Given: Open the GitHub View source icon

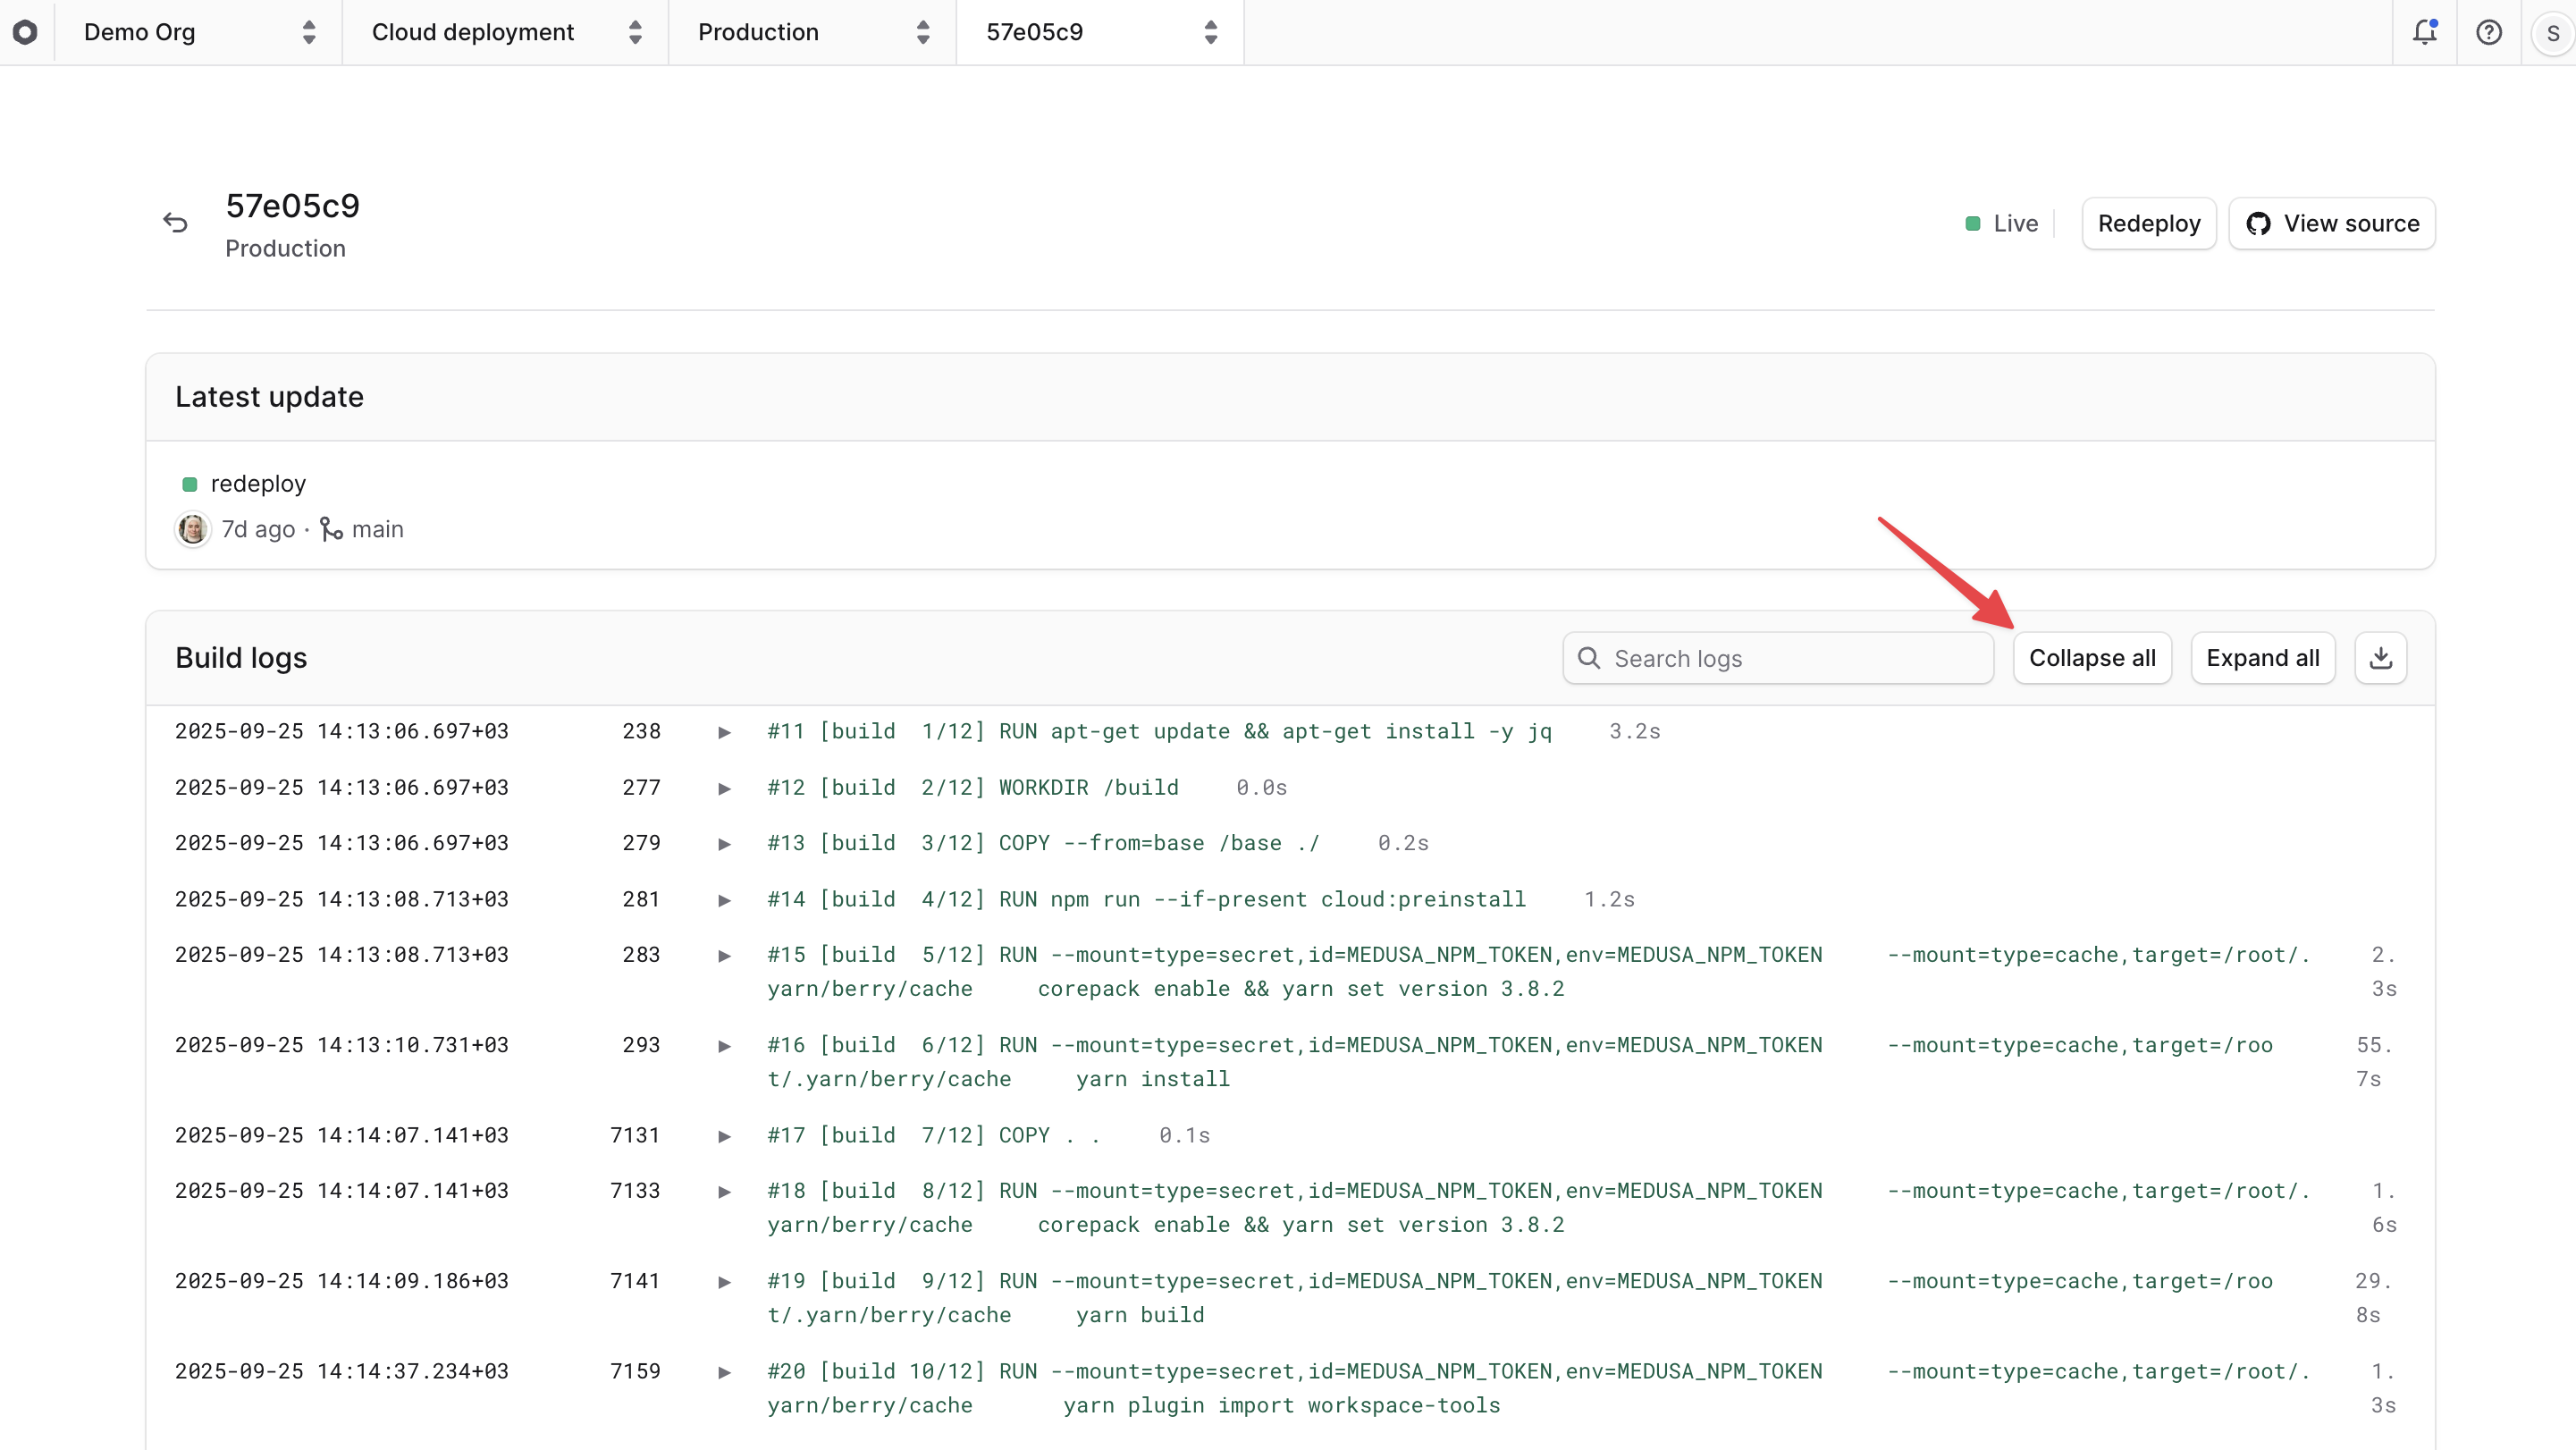Looking at the screenshot, I should click(x=2258, y=223).
